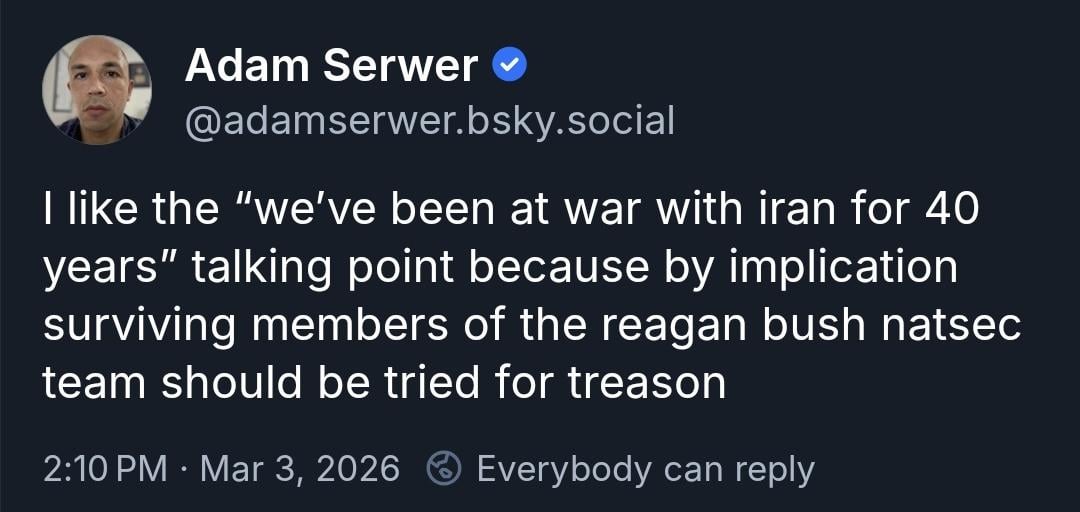Visit the @adamserwer.bsky.social handle
The image size is (1080, 512).
pos(429,120)
